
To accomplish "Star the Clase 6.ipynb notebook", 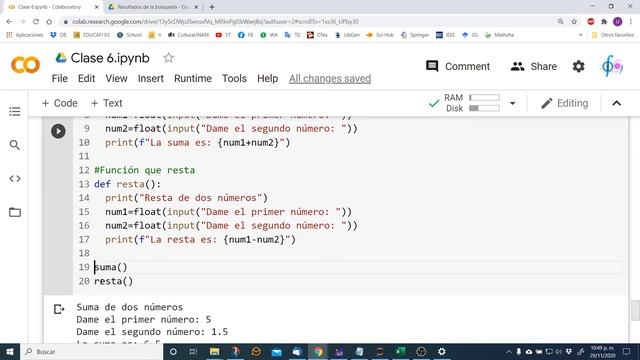I will [169, 58].
